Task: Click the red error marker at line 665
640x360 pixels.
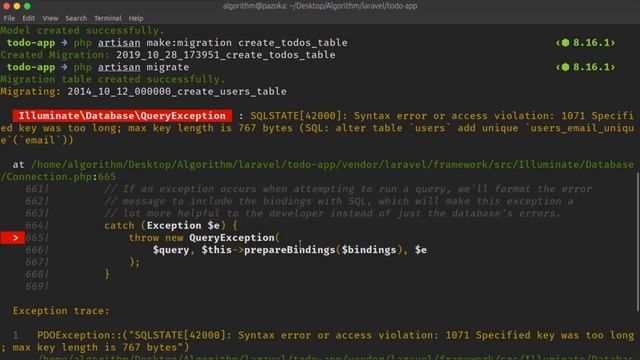Action: pyautogui.click(x=13, y=238)
